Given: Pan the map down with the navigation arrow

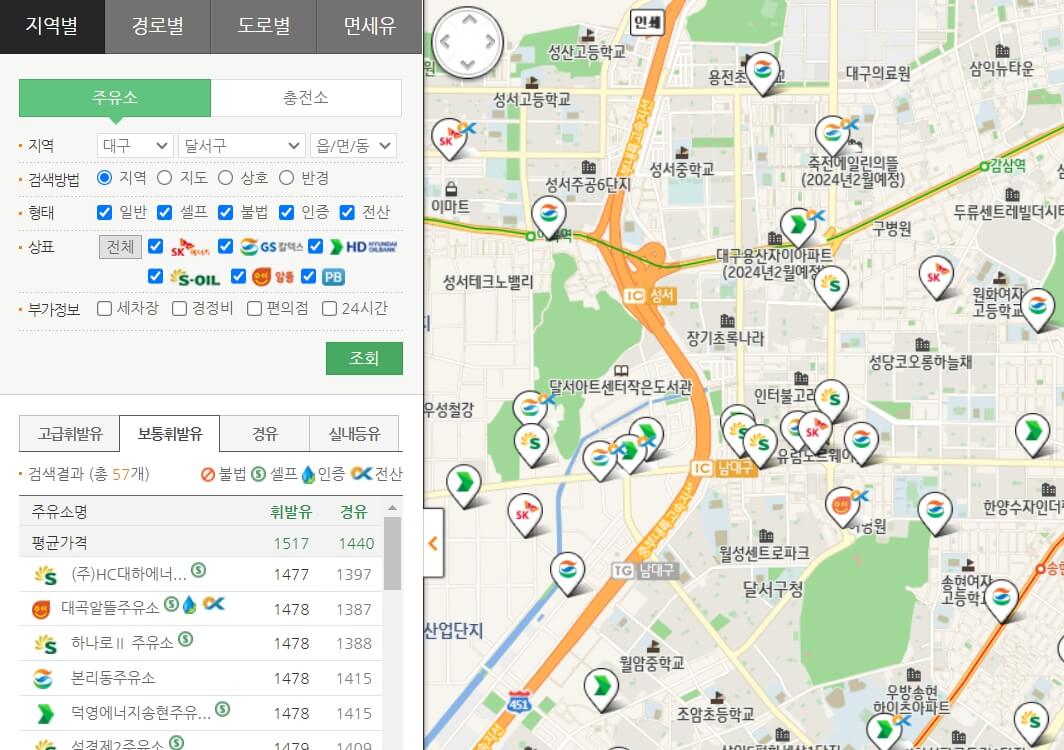Looking at the screenshot, I should [468, 64].
